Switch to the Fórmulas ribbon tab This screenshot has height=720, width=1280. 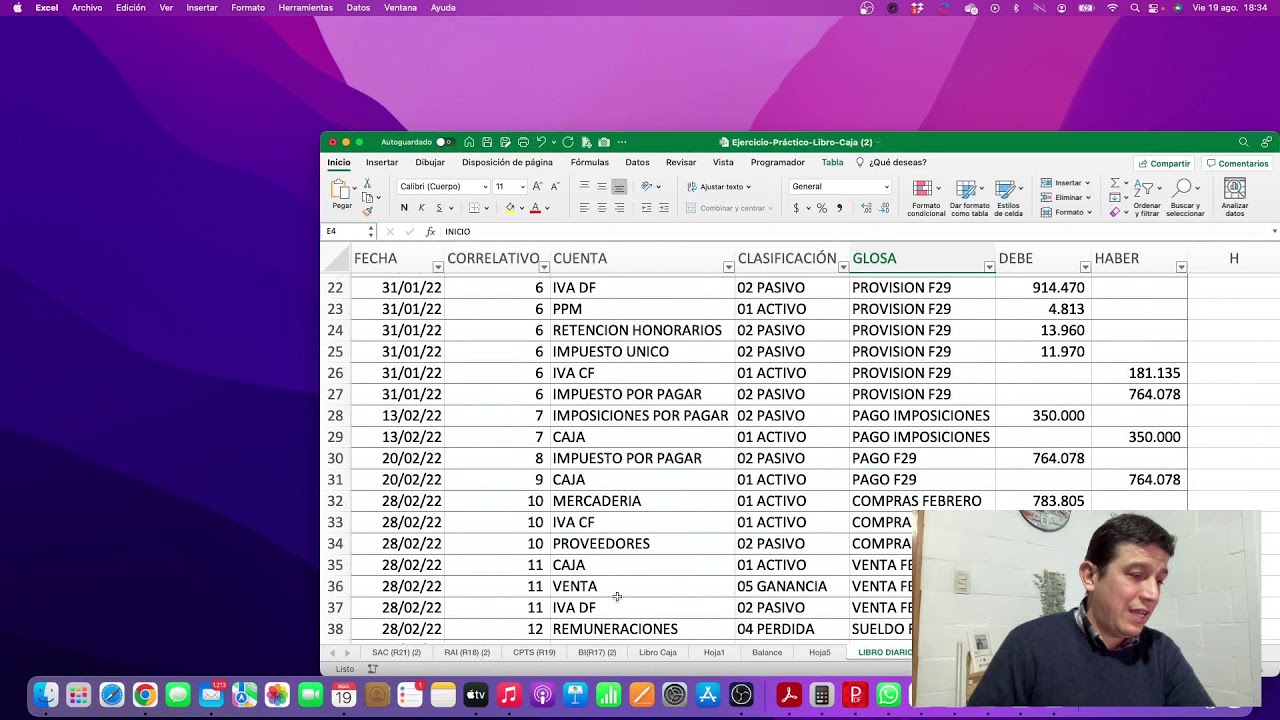[x=589, y=162]
